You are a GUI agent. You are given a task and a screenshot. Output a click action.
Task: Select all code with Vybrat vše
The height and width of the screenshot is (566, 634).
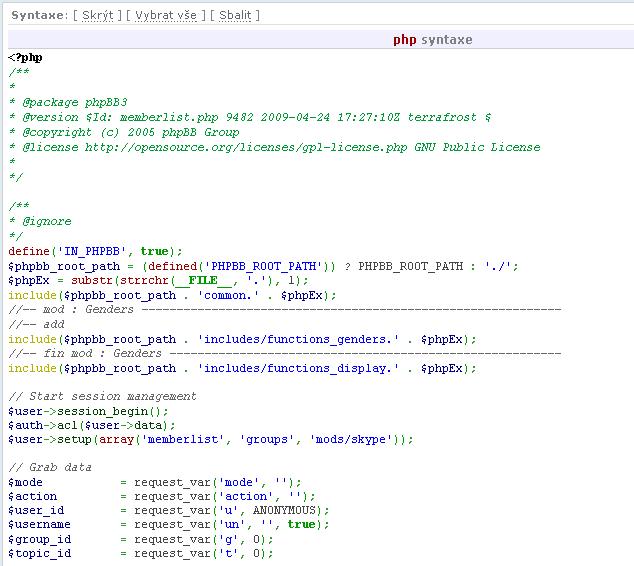tap(165, 15)
